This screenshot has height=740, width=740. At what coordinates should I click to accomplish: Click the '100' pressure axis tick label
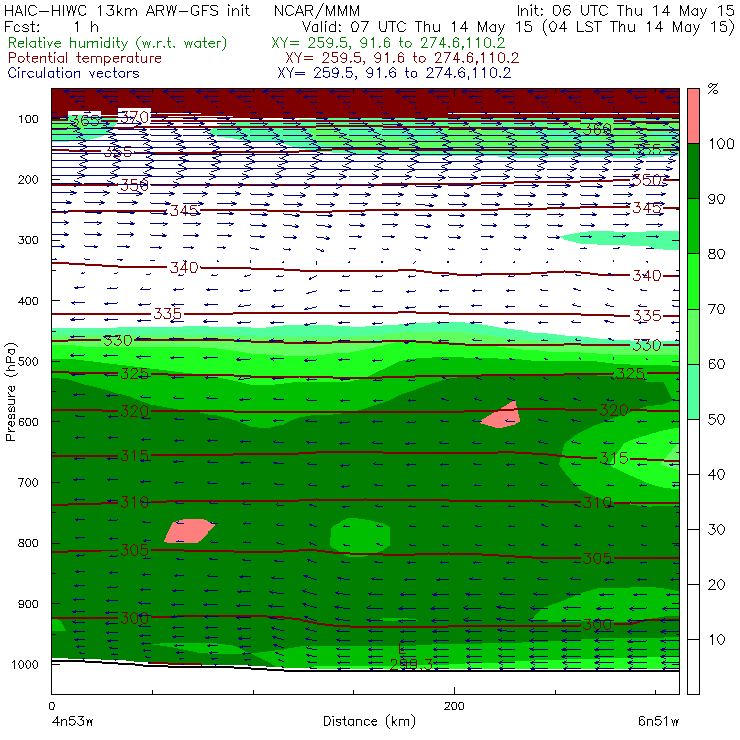pyautogui.click(x=28, y=119)
